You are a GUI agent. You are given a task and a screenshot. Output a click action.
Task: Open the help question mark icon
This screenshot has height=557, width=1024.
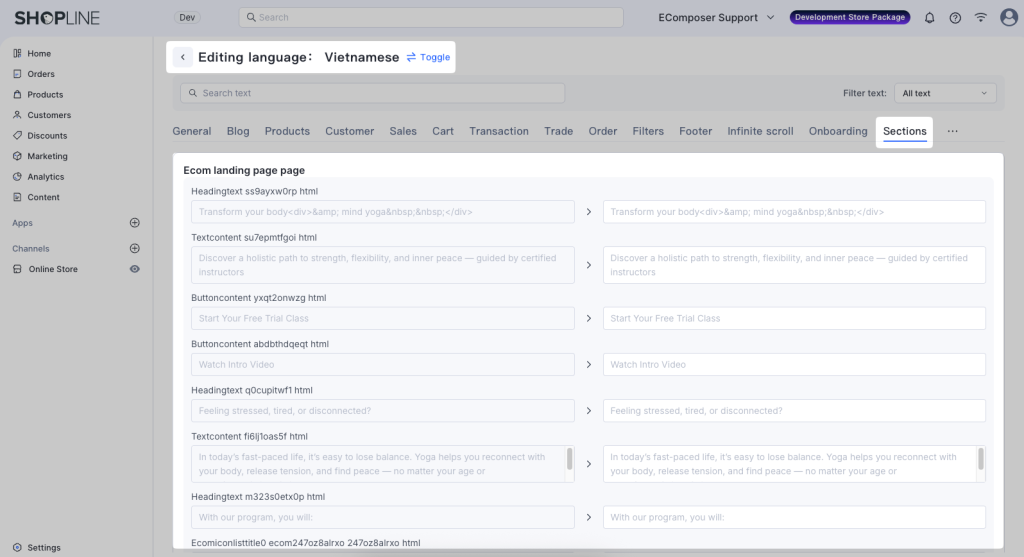pos(955,18)
